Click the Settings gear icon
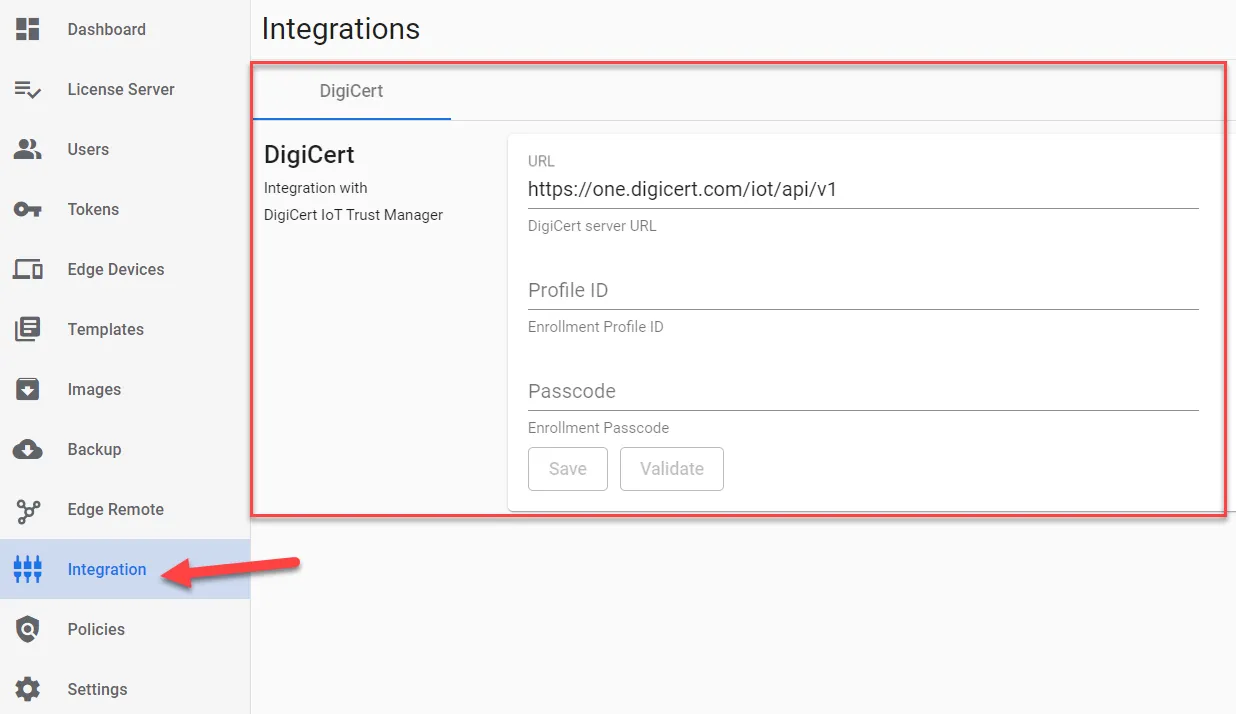Image resolution: width=1236 pixels, height=714 pixels. (28, 689)
